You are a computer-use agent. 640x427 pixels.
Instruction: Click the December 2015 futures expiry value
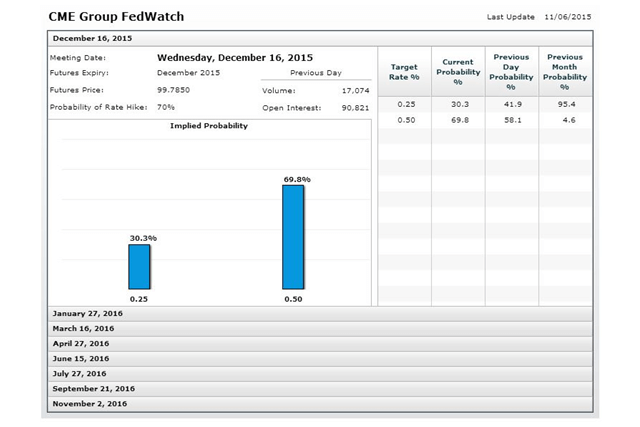coord(189,73)
